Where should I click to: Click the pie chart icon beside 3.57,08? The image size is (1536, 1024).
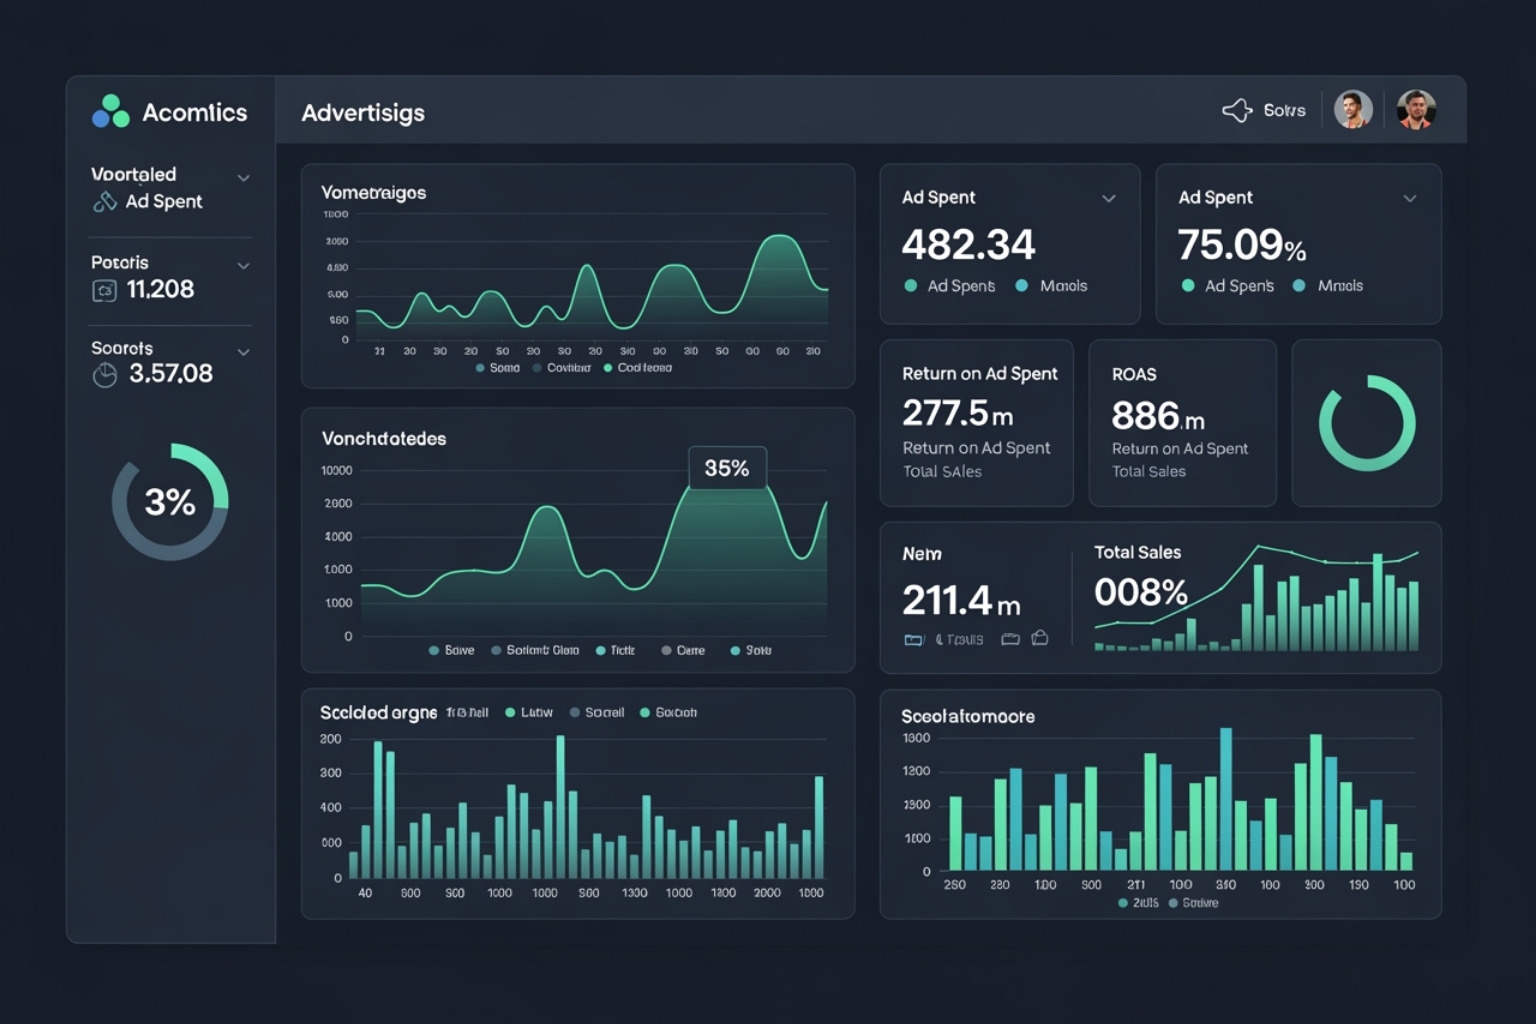coord(104,374)
